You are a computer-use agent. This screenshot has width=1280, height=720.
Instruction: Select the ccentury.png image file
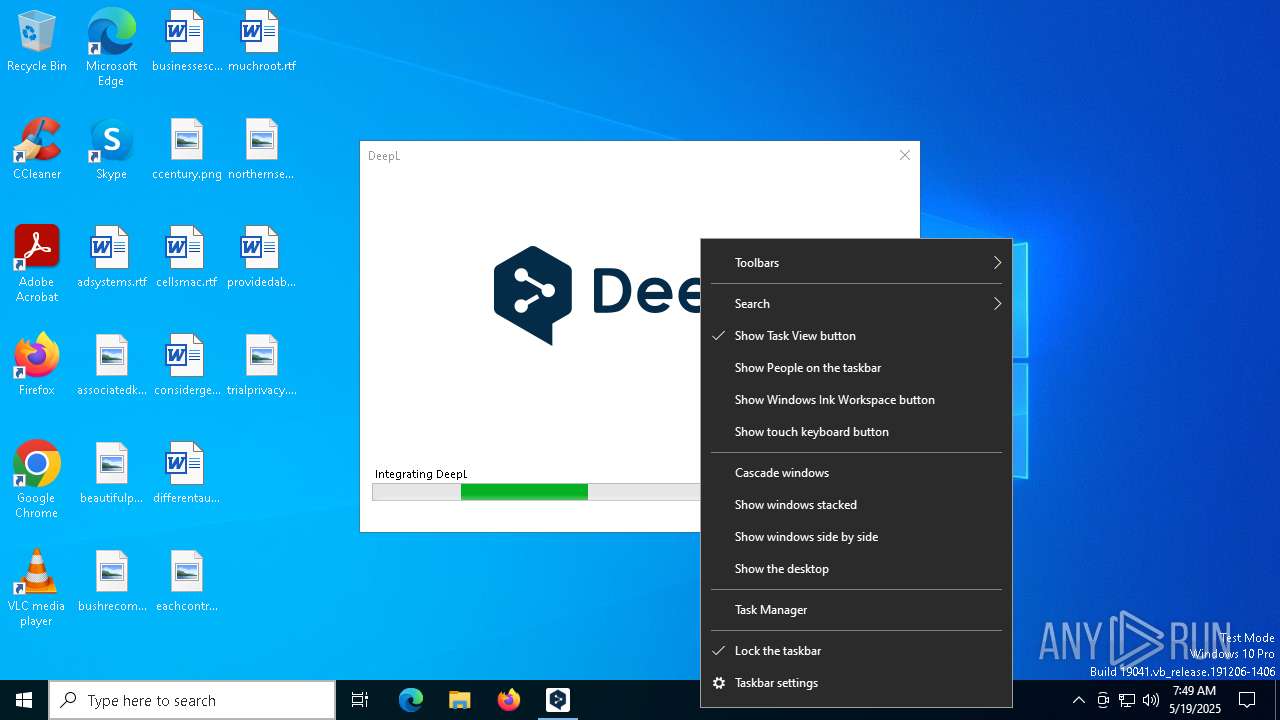point(186,149)
